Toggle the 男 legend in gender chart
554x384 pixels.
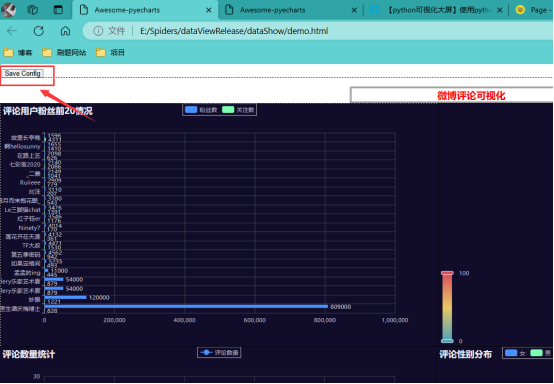541,353
